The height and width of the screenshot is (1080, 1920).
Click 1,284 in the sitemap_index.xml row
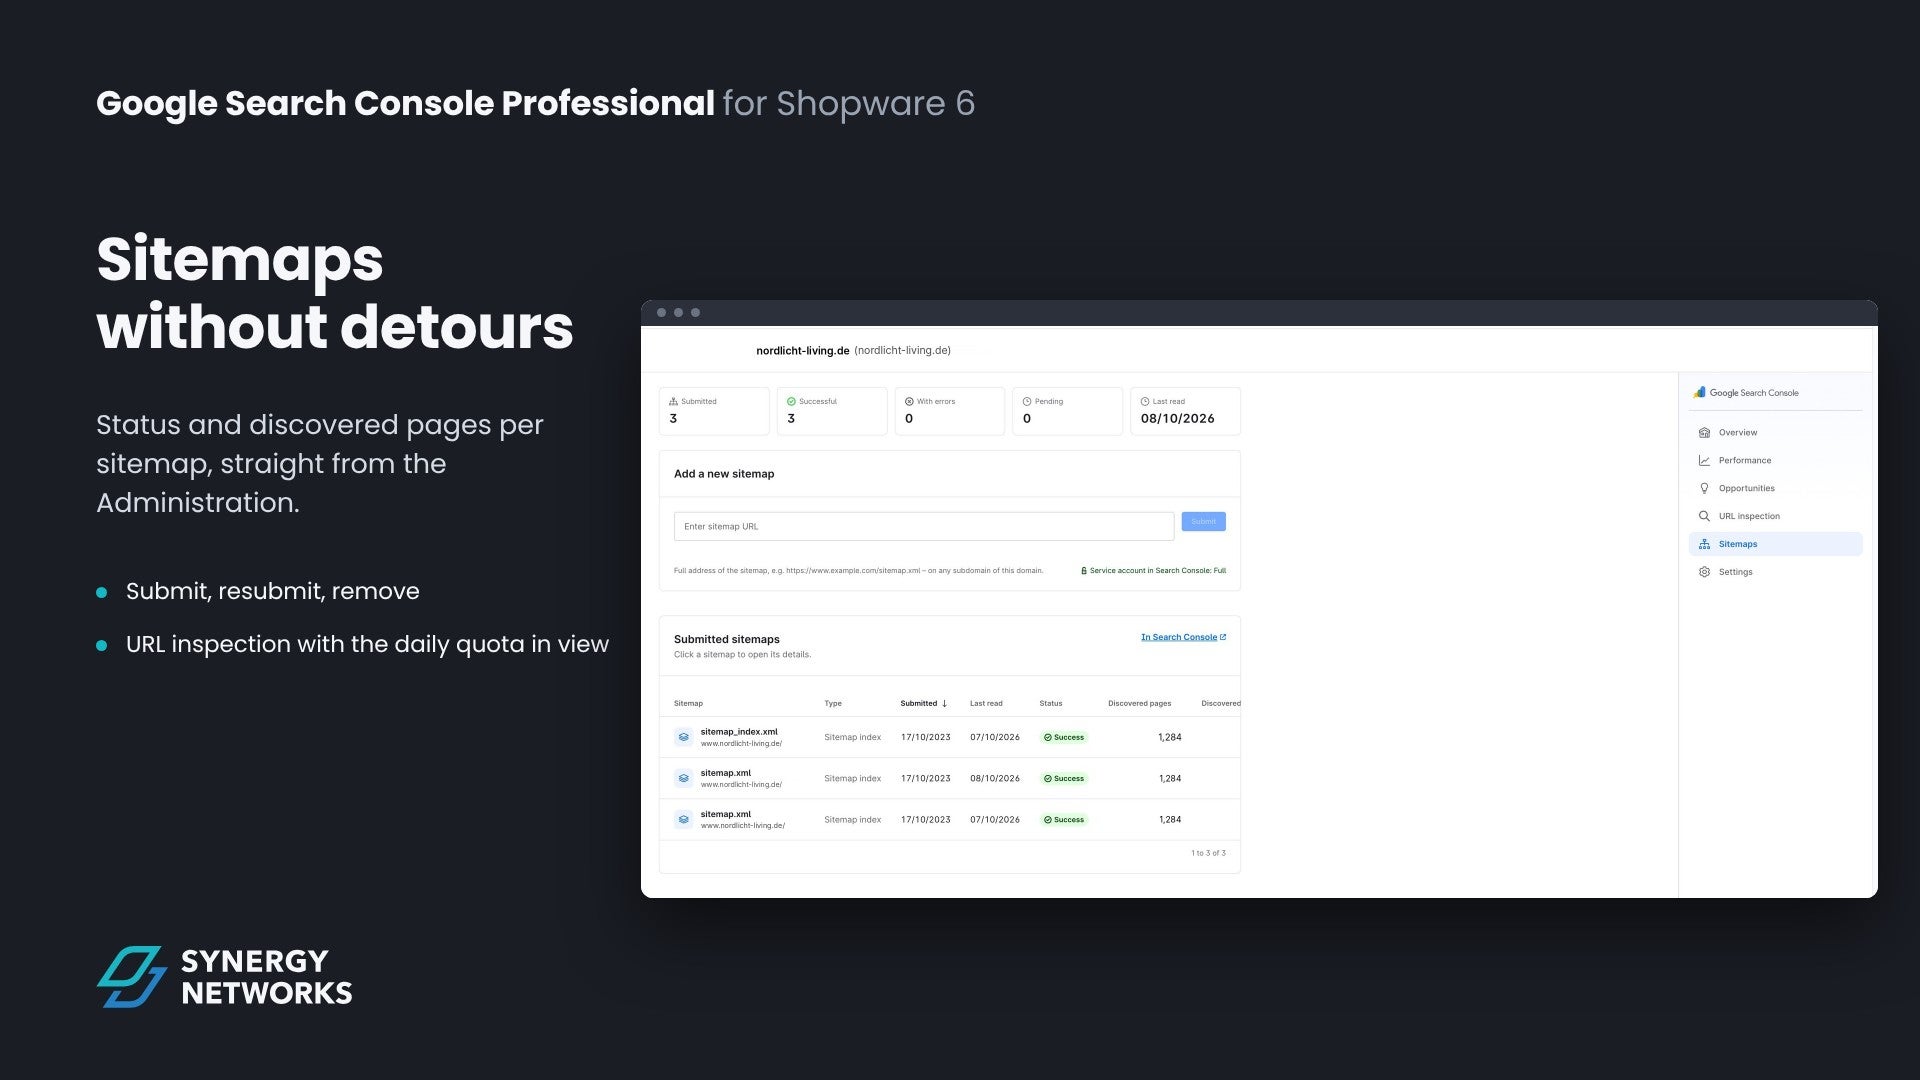click(1170, 738)
